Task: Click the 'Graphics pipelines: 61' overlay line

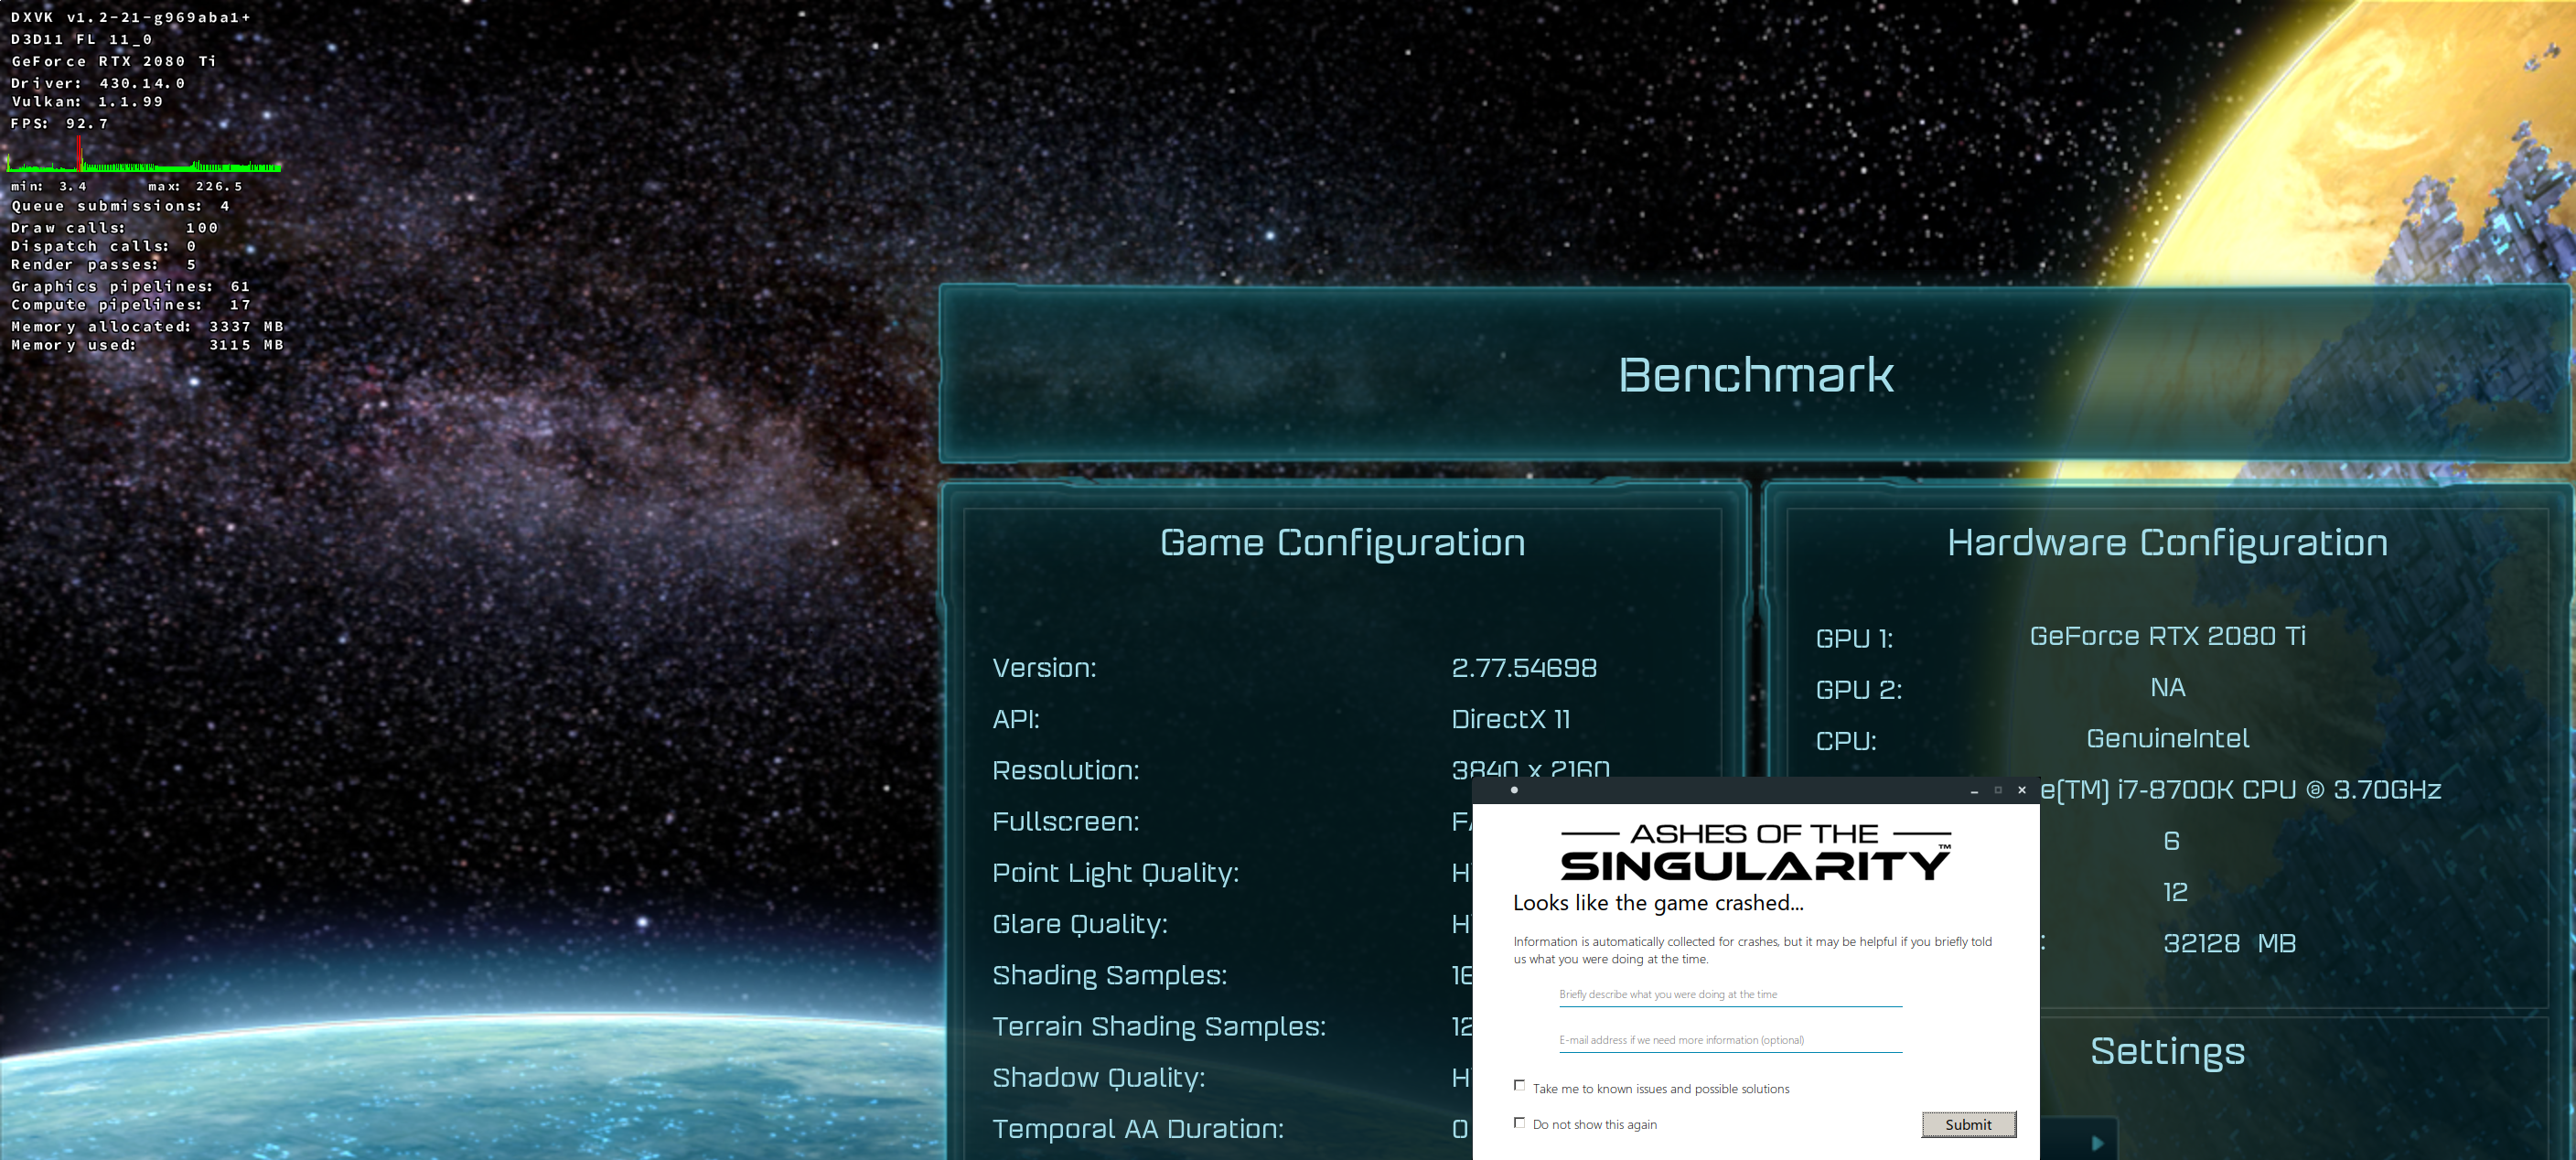Action: pos(130,286)
